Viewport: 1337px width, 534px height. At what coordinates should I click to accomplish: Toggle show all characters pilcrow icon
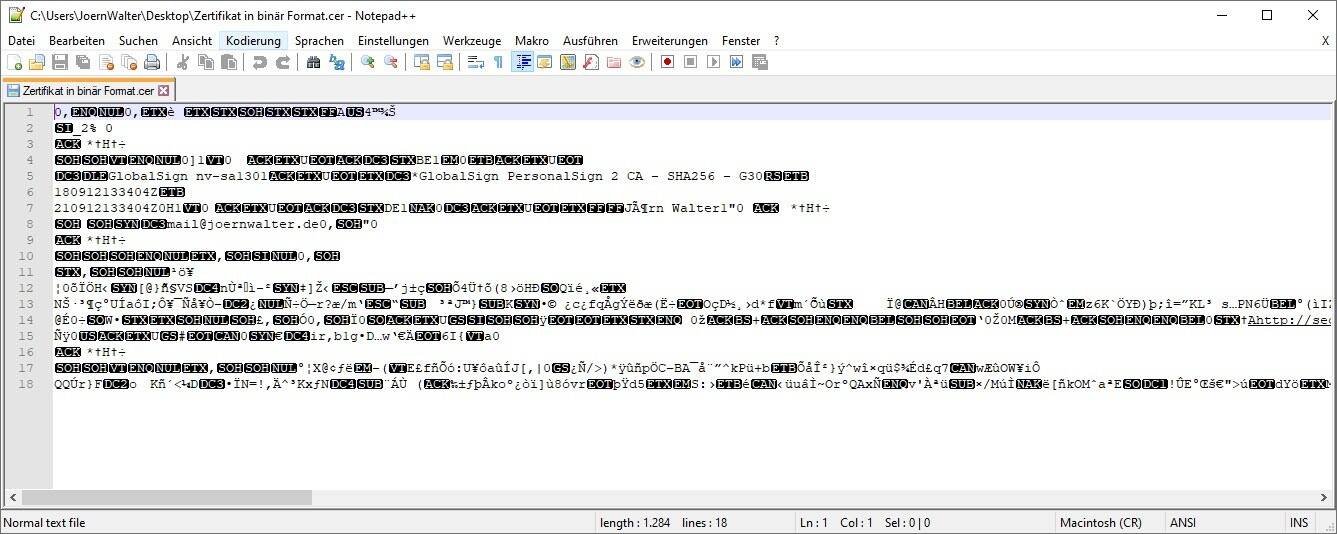pyautogui.click(x=498, y=62)
